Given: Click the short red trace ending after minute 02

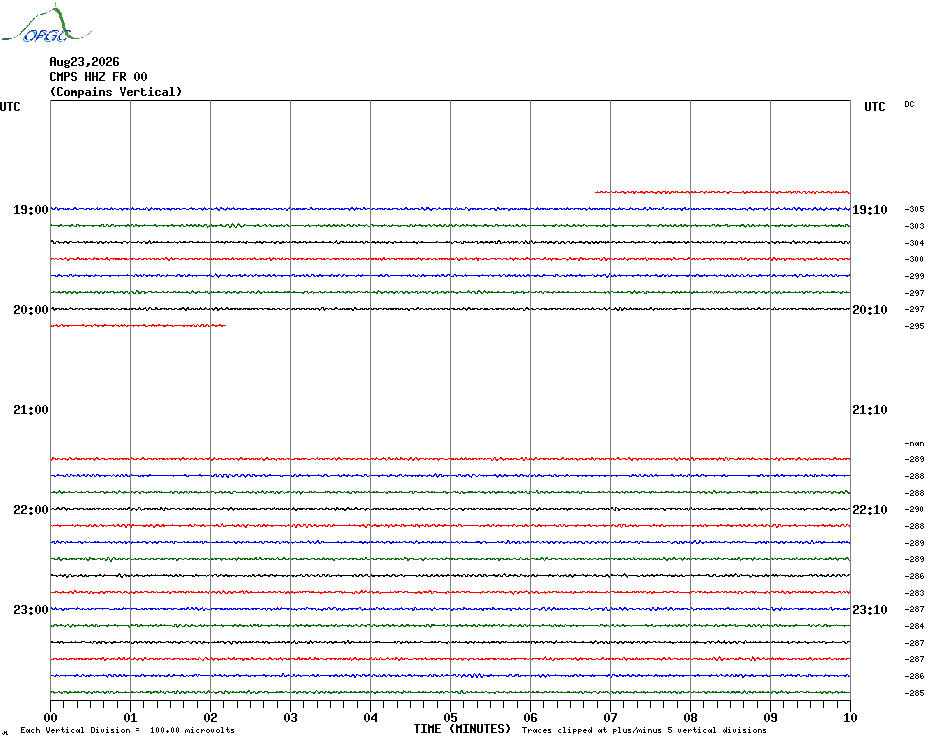Looking at the screenshot, I should (x=138, y=325).
